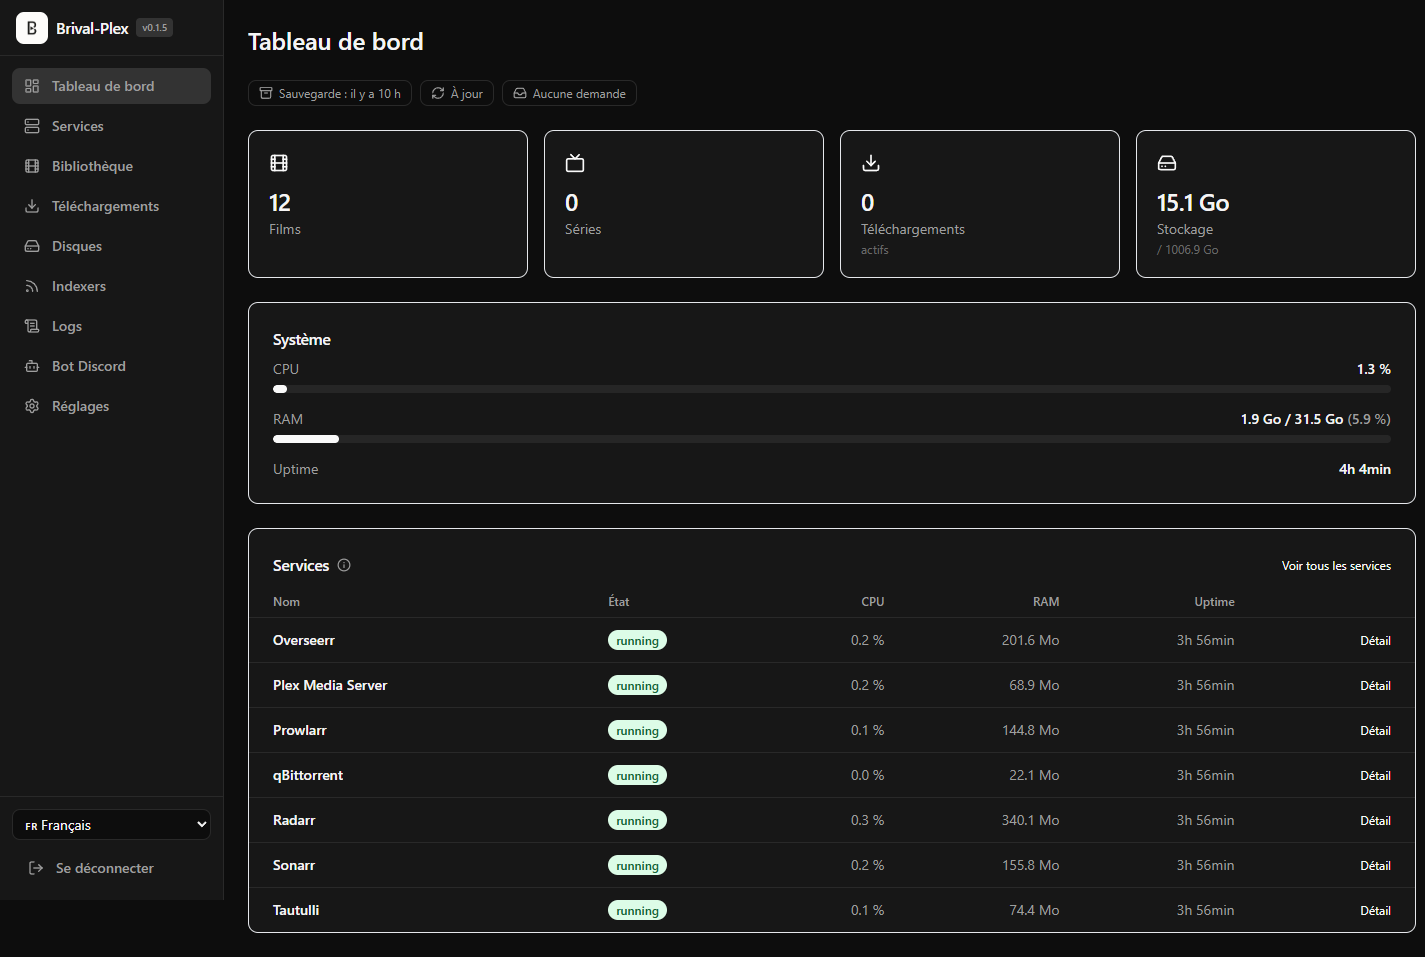Click the Séries TV icon
The width and height of the screenshot is (1425, 957).
[575, 163]
